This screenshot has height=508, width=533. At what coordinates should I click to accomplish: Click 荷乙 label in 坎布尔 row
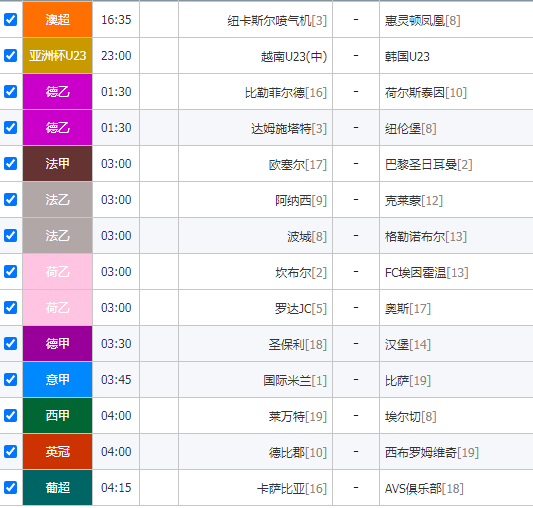click(x=57, y=272)
